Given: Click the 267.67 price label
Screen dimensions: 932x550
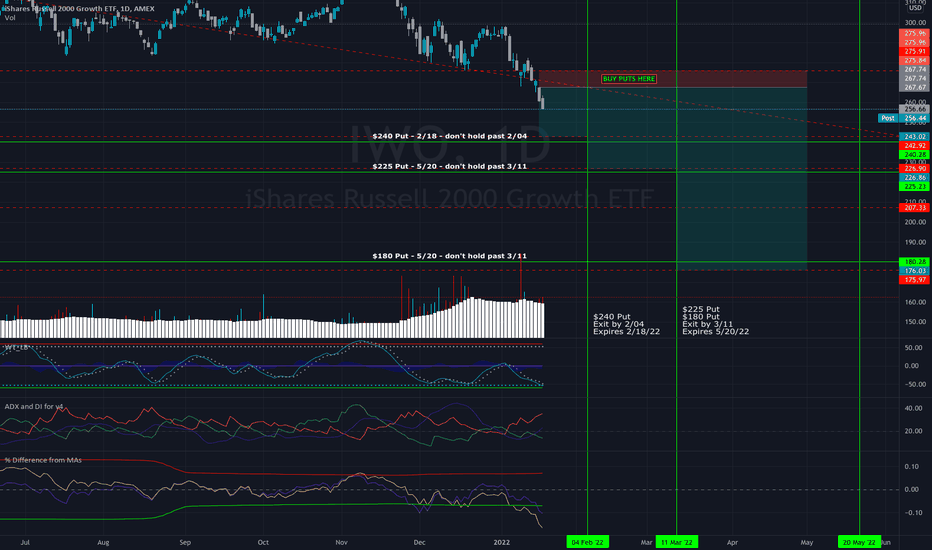Looking at the screenshot, I should click(915, 87).
